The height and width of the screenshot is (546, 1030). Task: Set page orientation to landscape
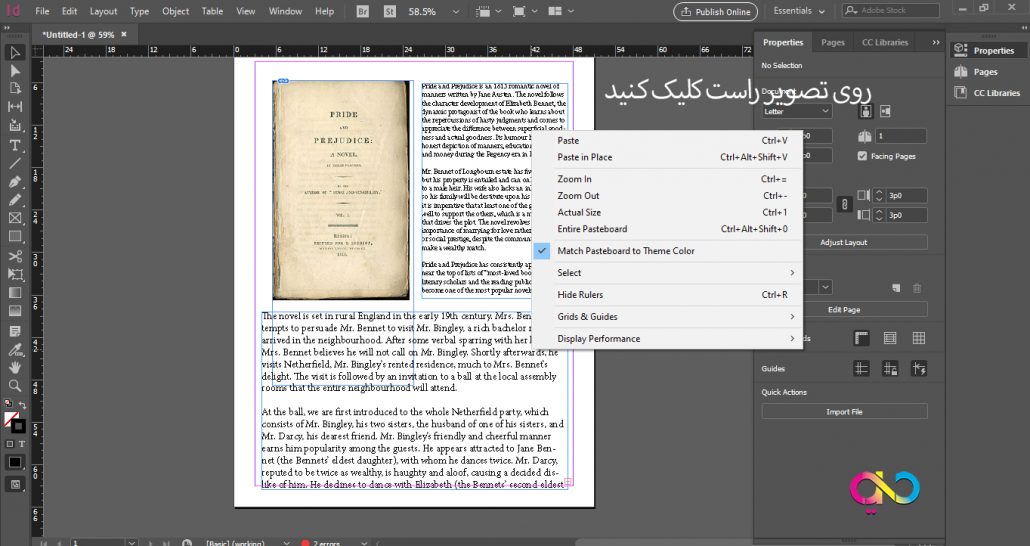coord(885,111)
